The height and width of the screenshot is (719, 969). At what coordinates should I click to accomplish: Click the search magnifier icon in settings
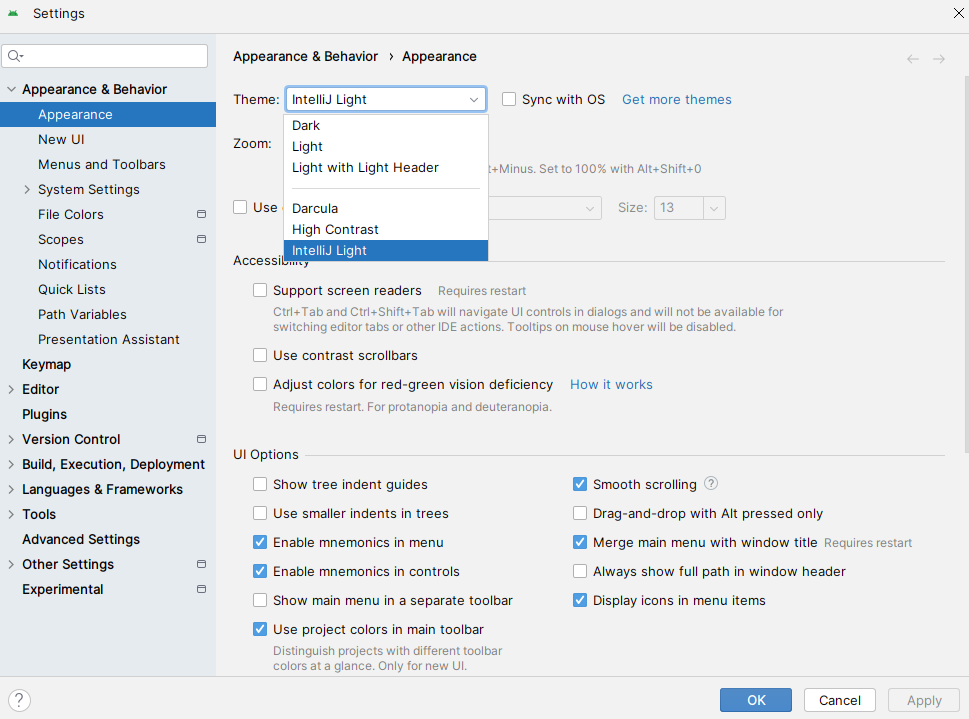[15, 56]
